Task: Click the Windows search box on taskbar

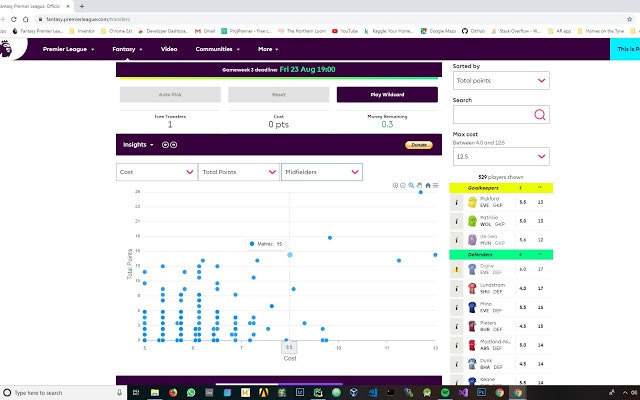Action: 63,393
